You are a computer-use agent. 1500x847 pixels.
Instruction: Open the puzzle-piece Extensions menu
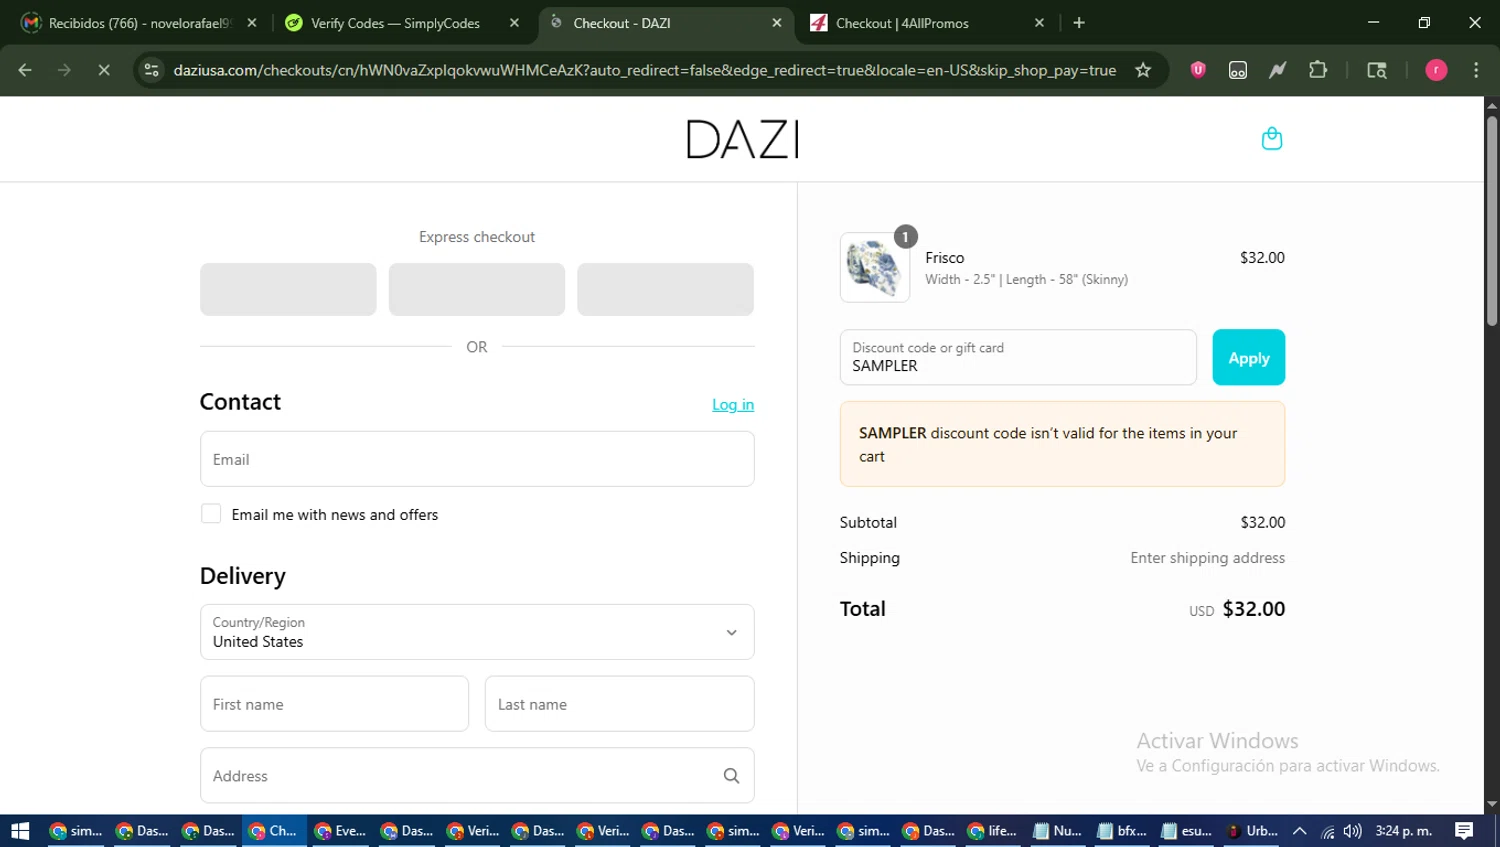tap(1318, 70)
